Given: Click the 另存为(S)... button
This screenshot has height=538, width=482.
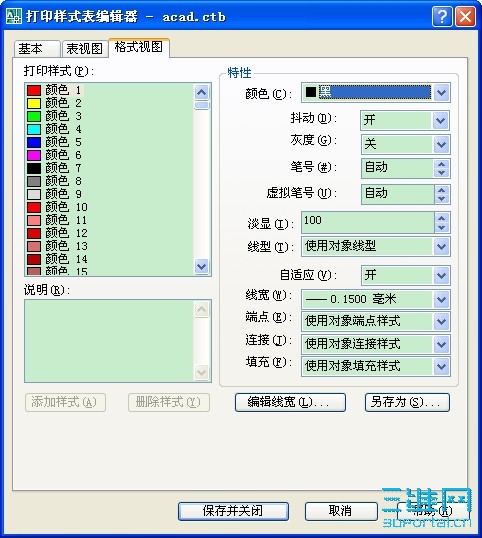Looking at the screenshot, I should tap(407, 402).
